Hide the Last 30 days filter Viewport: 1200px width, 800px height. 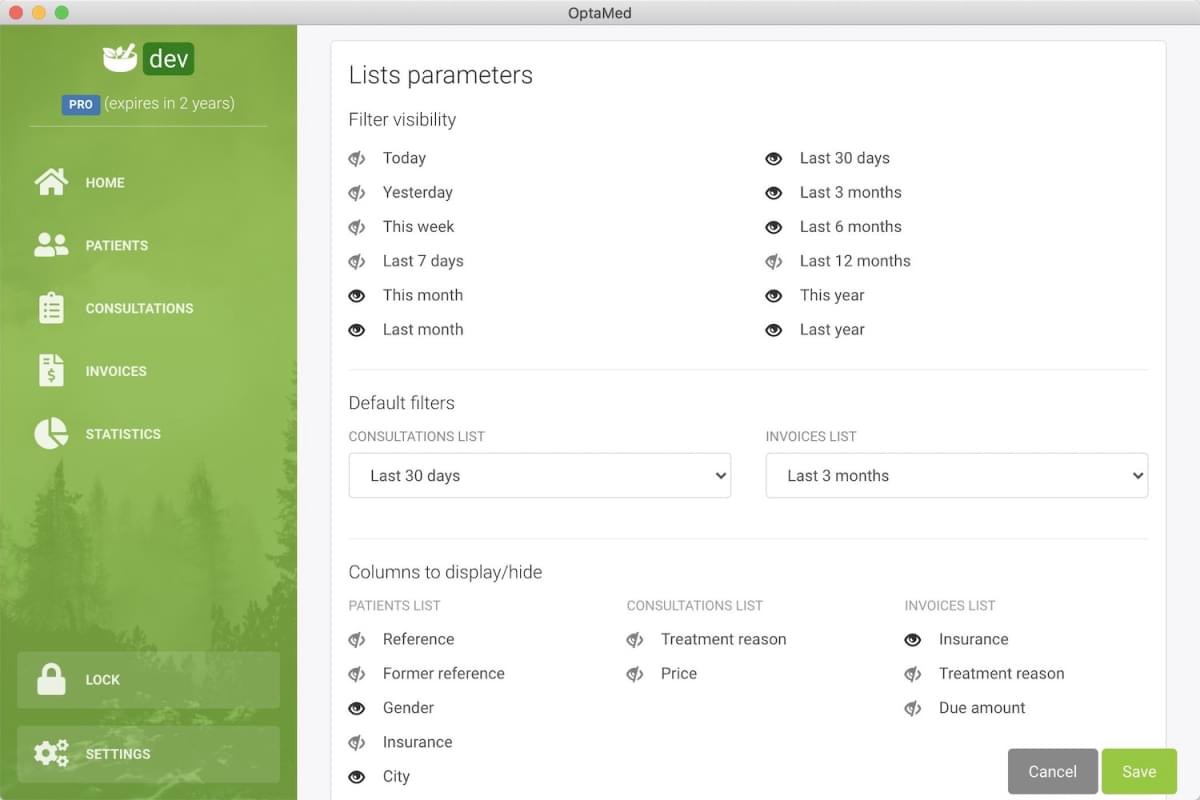773,158
